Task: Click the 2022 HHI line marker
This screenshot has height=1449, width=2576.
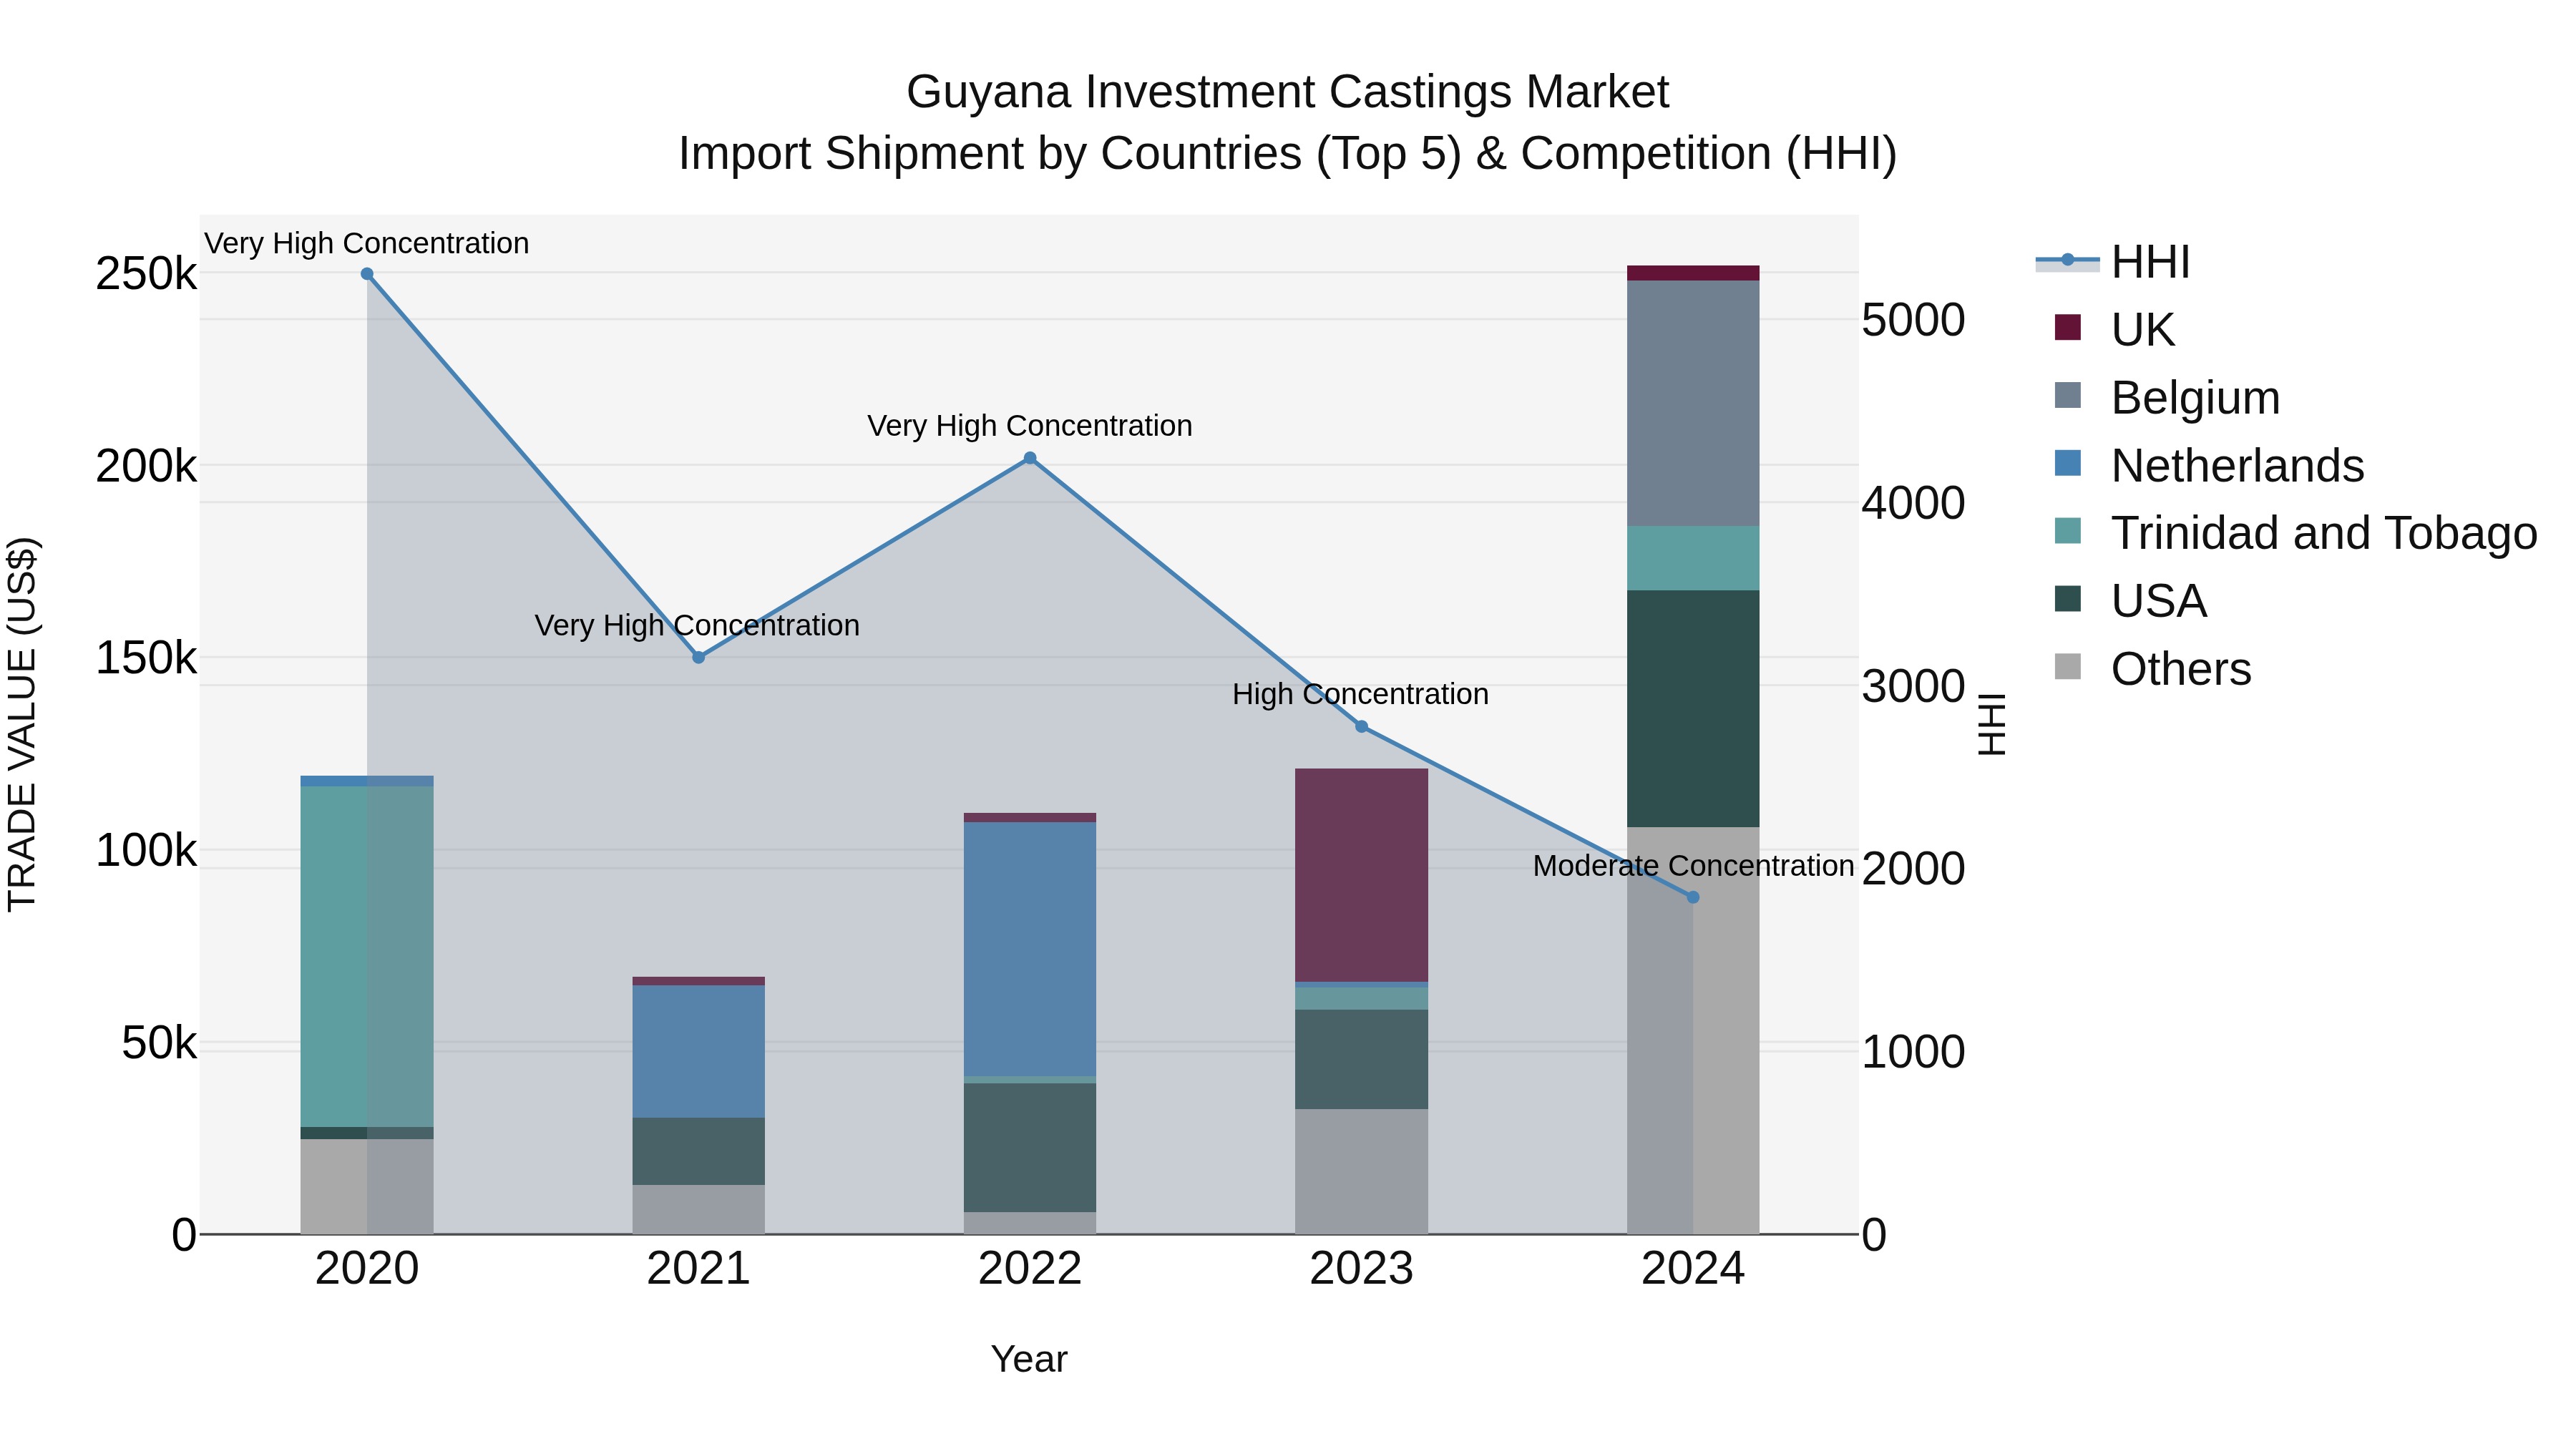Action: tap(1030, 458)
